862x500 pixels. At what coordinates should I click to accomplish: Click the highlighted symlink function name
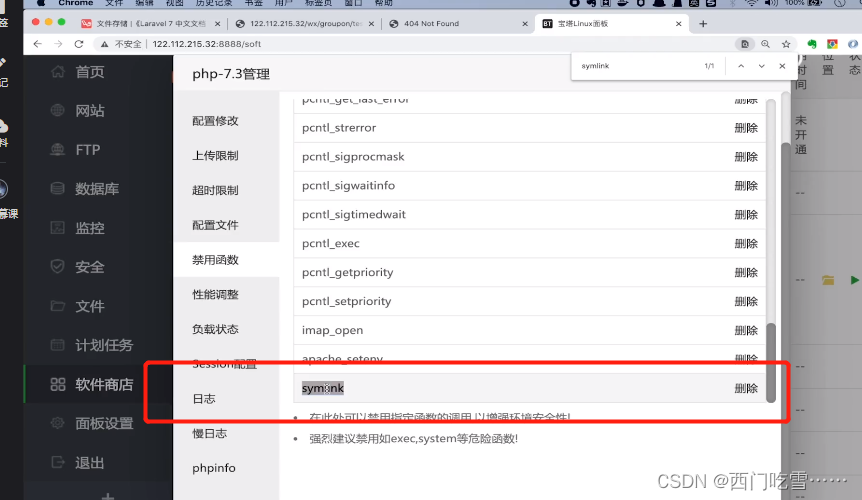pyautogui.click(x=323, y=388)
